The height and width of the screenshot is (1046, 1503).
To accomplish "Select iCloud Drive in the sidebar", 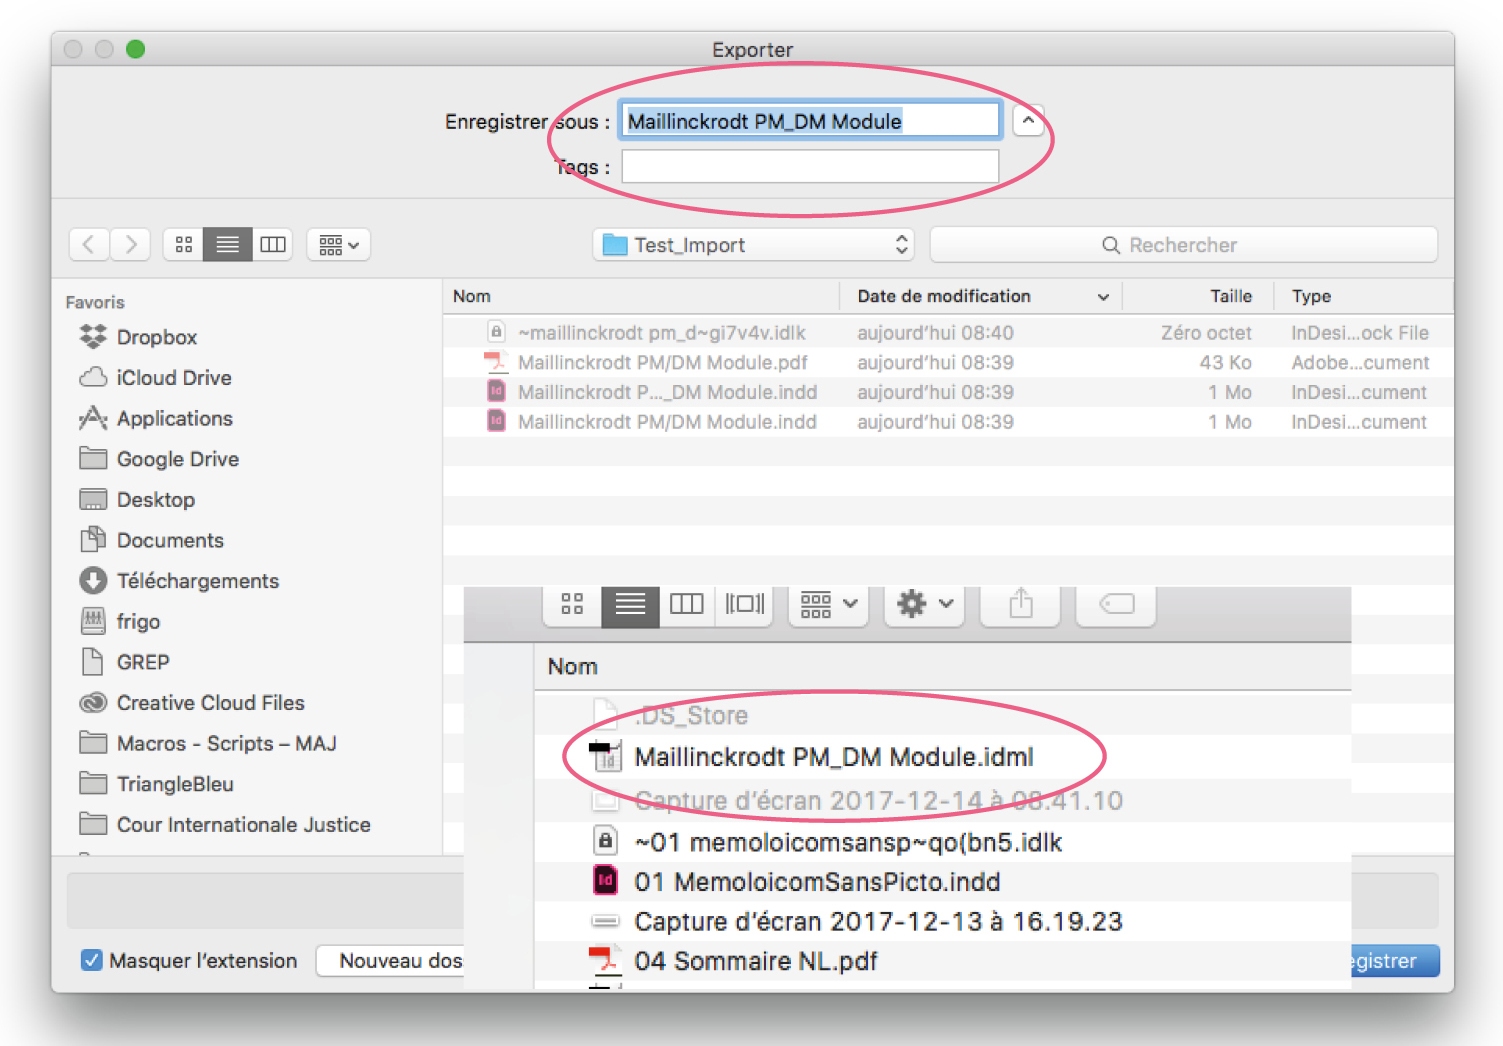I will coord(155,378).
